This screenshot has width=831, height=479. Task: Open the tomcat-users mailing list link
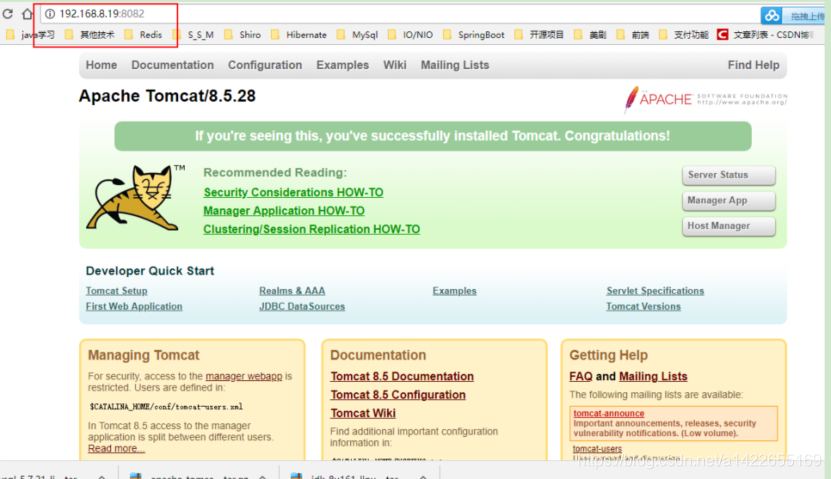(x=597, y=449)
